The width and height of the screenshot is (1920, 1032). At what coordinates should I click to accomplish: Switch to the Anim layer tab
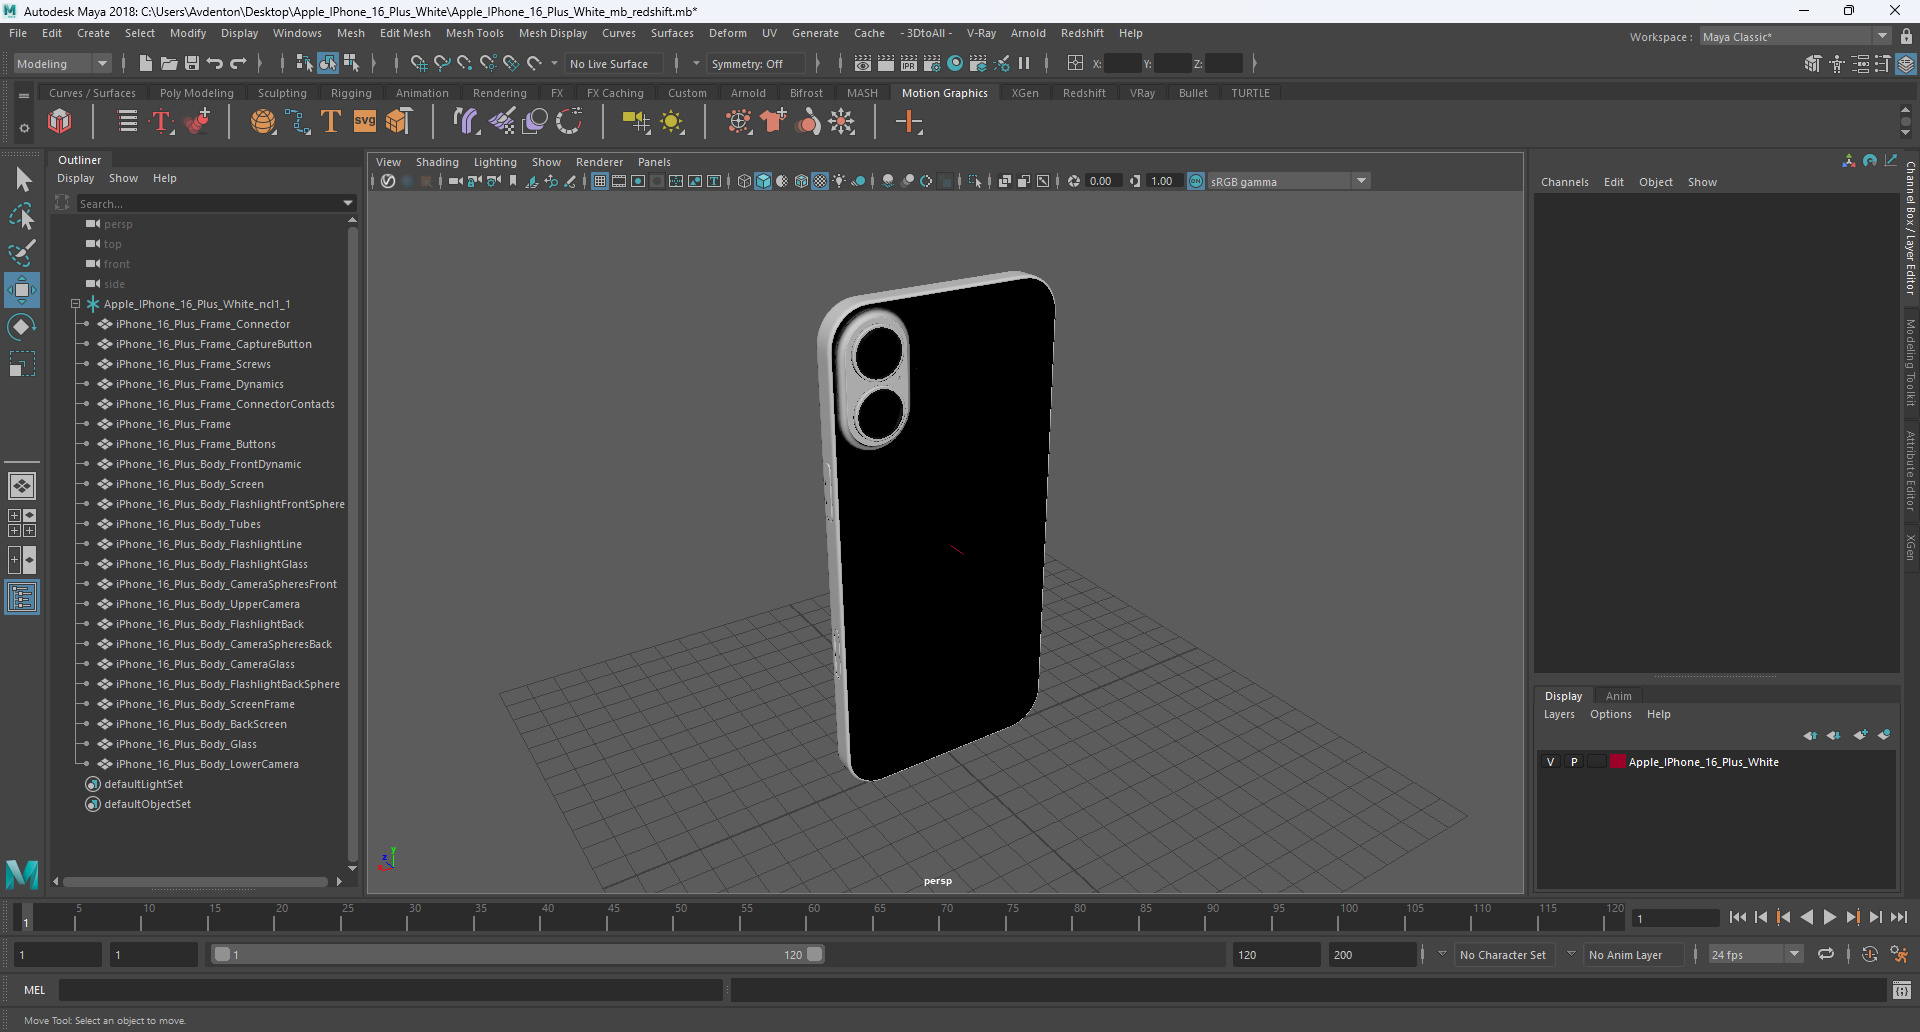coord(1618,696)
